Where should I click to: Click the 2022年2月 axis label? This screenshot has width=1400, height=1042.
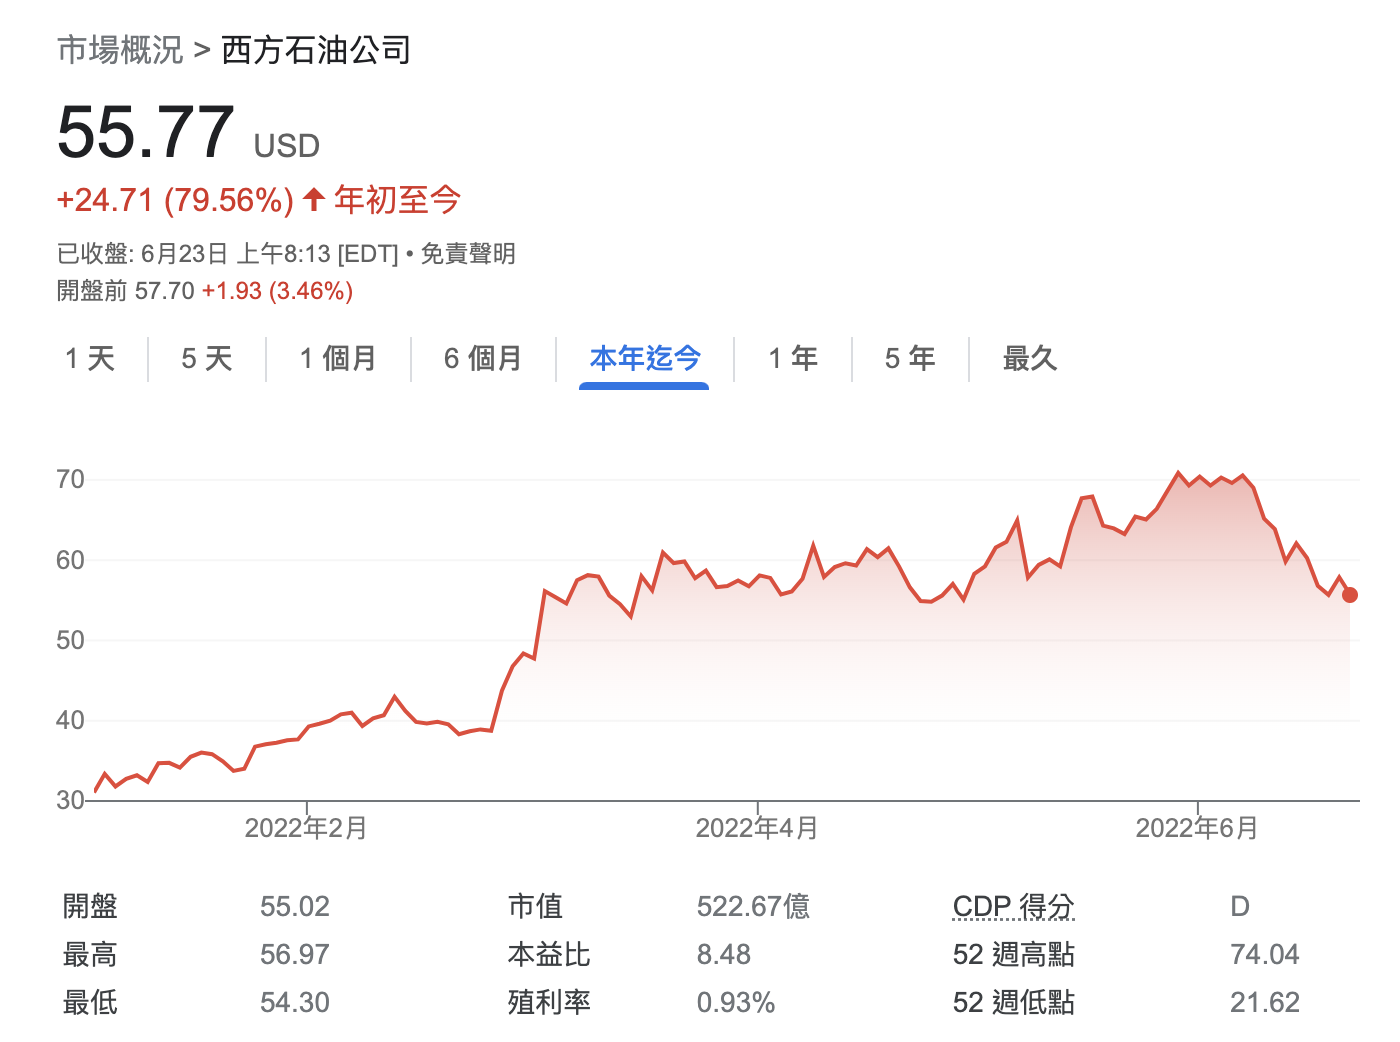306,829
